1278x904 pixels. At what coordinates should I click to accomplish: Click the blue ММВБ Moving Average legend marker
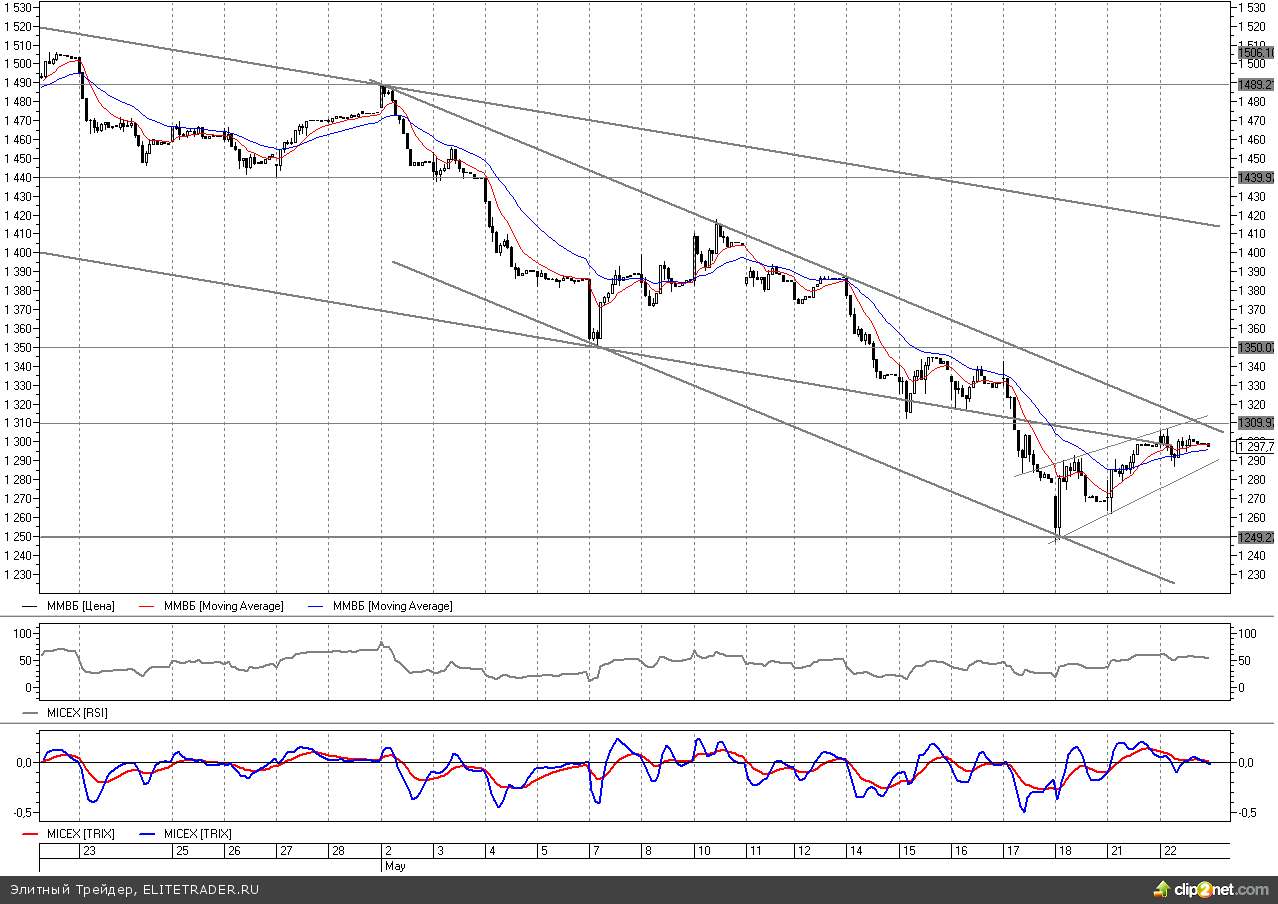pos(318,606)
